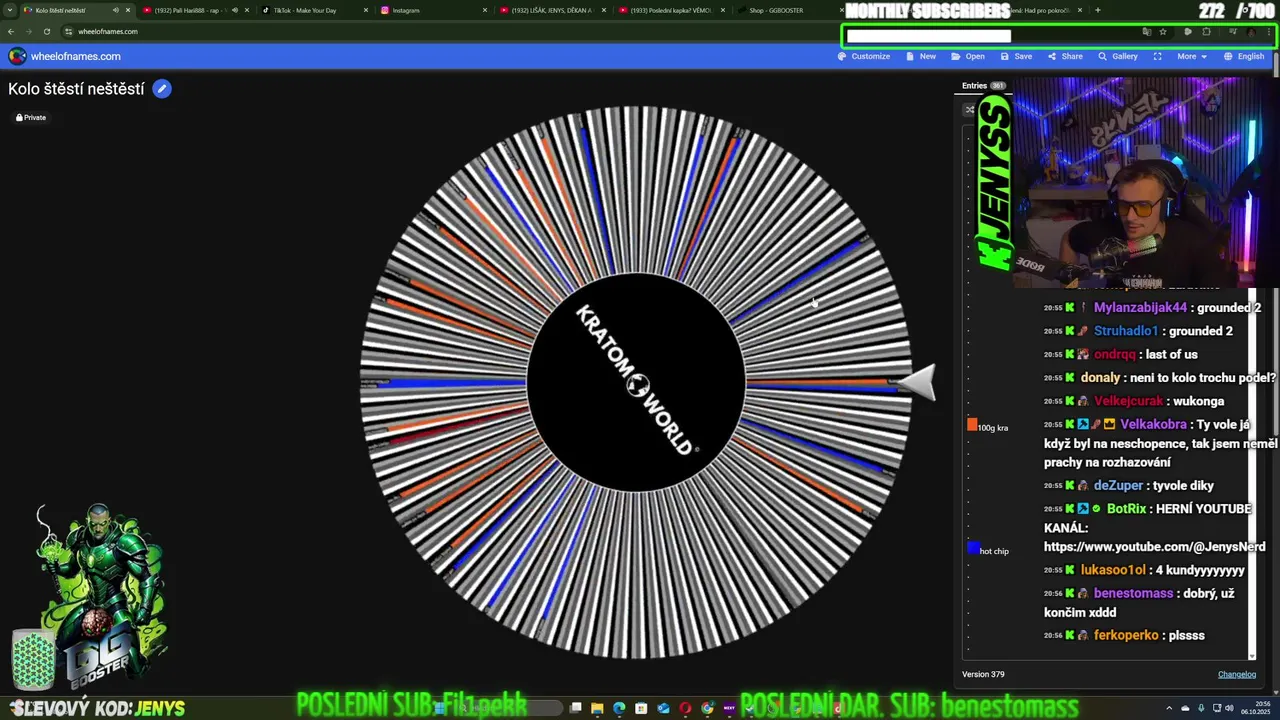Share this wheel
Screen dimensions: 1280x720
point(1065,56)
